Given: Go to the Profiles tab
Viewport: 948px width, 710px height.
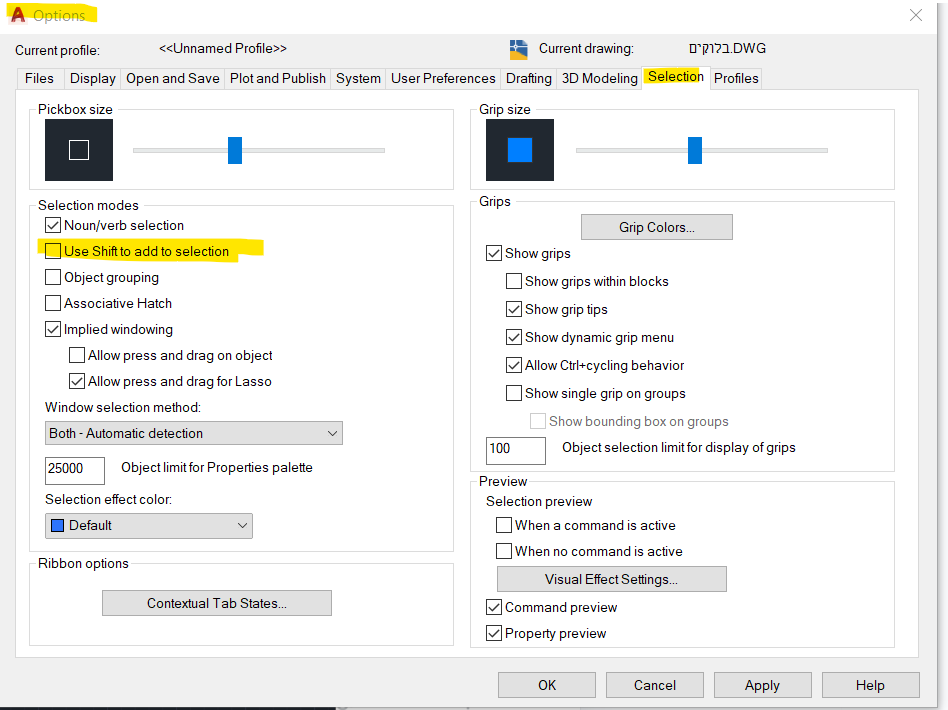Looking at the screenshot, I should click(736, 78).
